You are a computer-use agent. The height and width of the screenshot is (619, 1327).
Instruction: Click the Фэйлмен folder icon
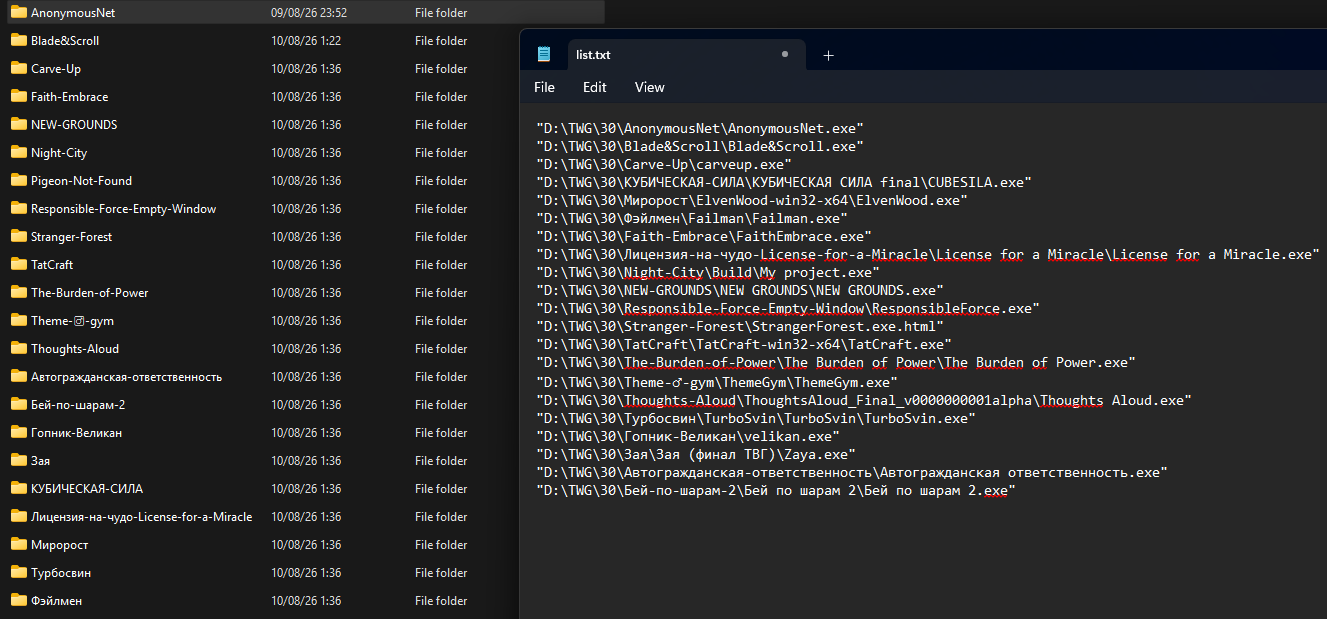click(x=18, y=601)
